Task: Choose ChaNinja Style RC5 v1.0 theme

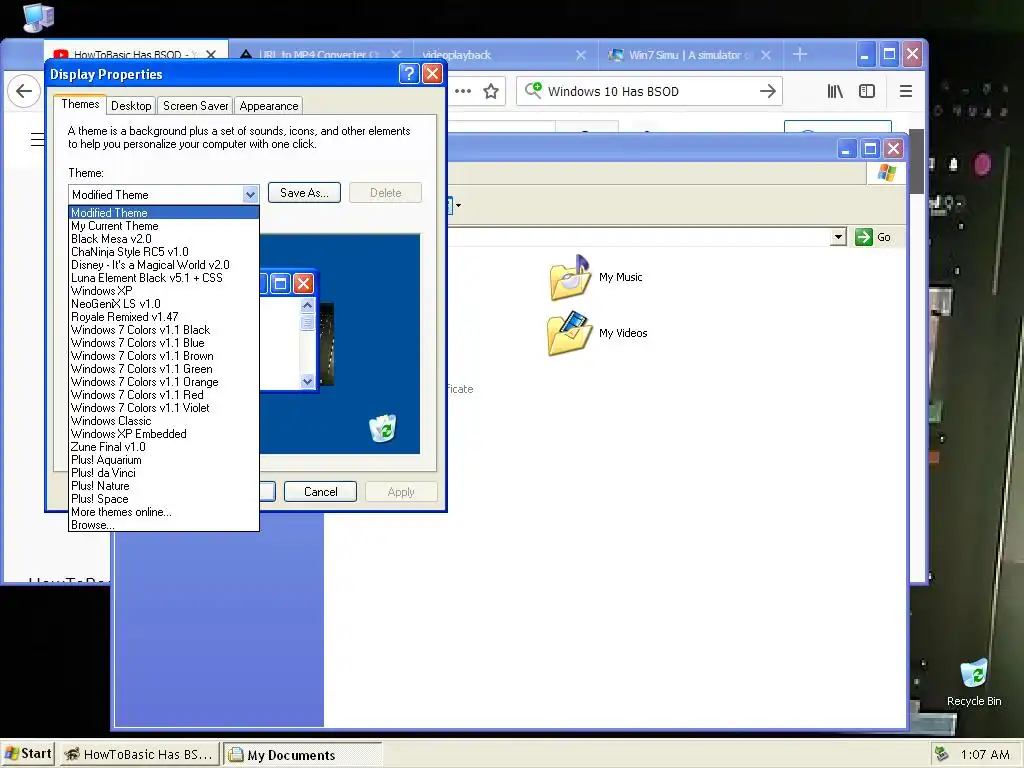Action: point(164,252)
